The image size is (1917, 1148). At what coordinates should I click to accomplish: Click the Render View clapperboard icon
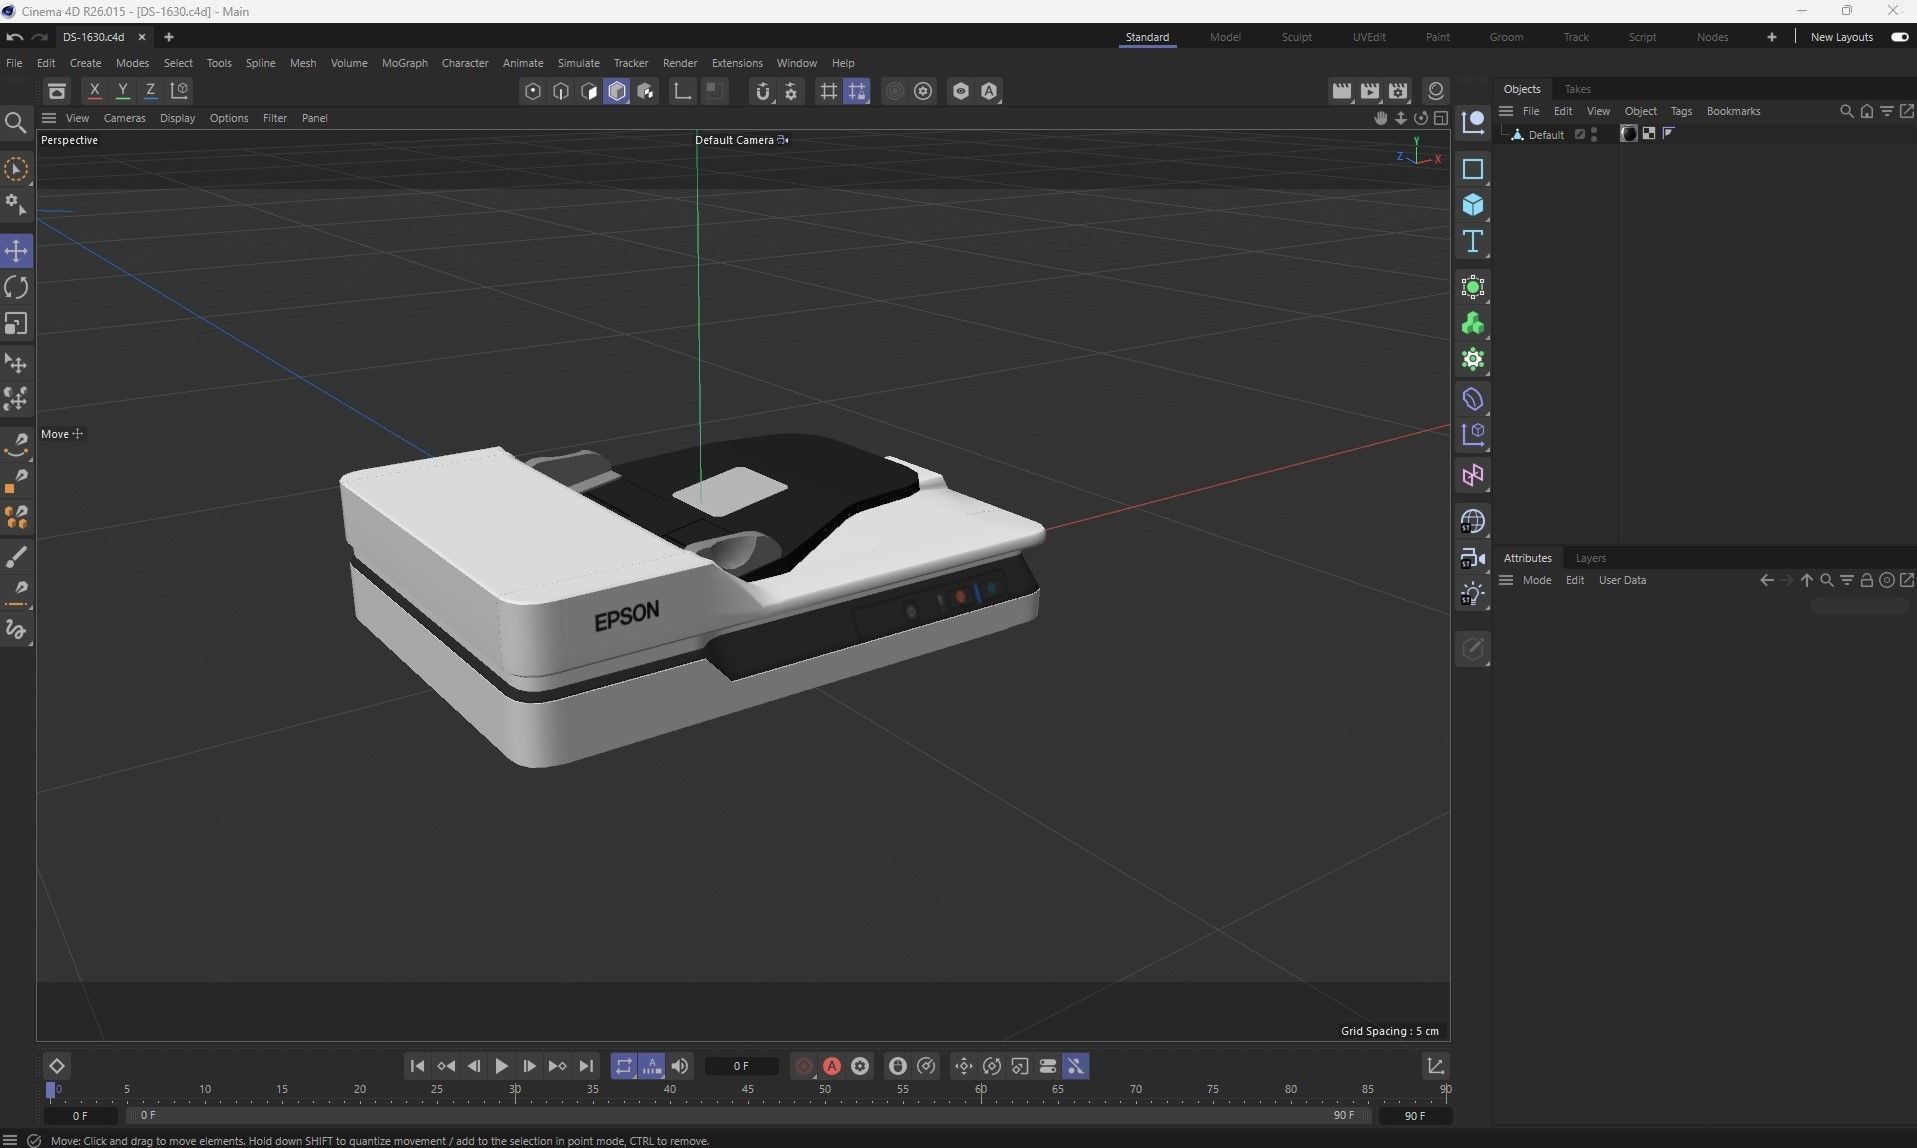pos(1342,91)
